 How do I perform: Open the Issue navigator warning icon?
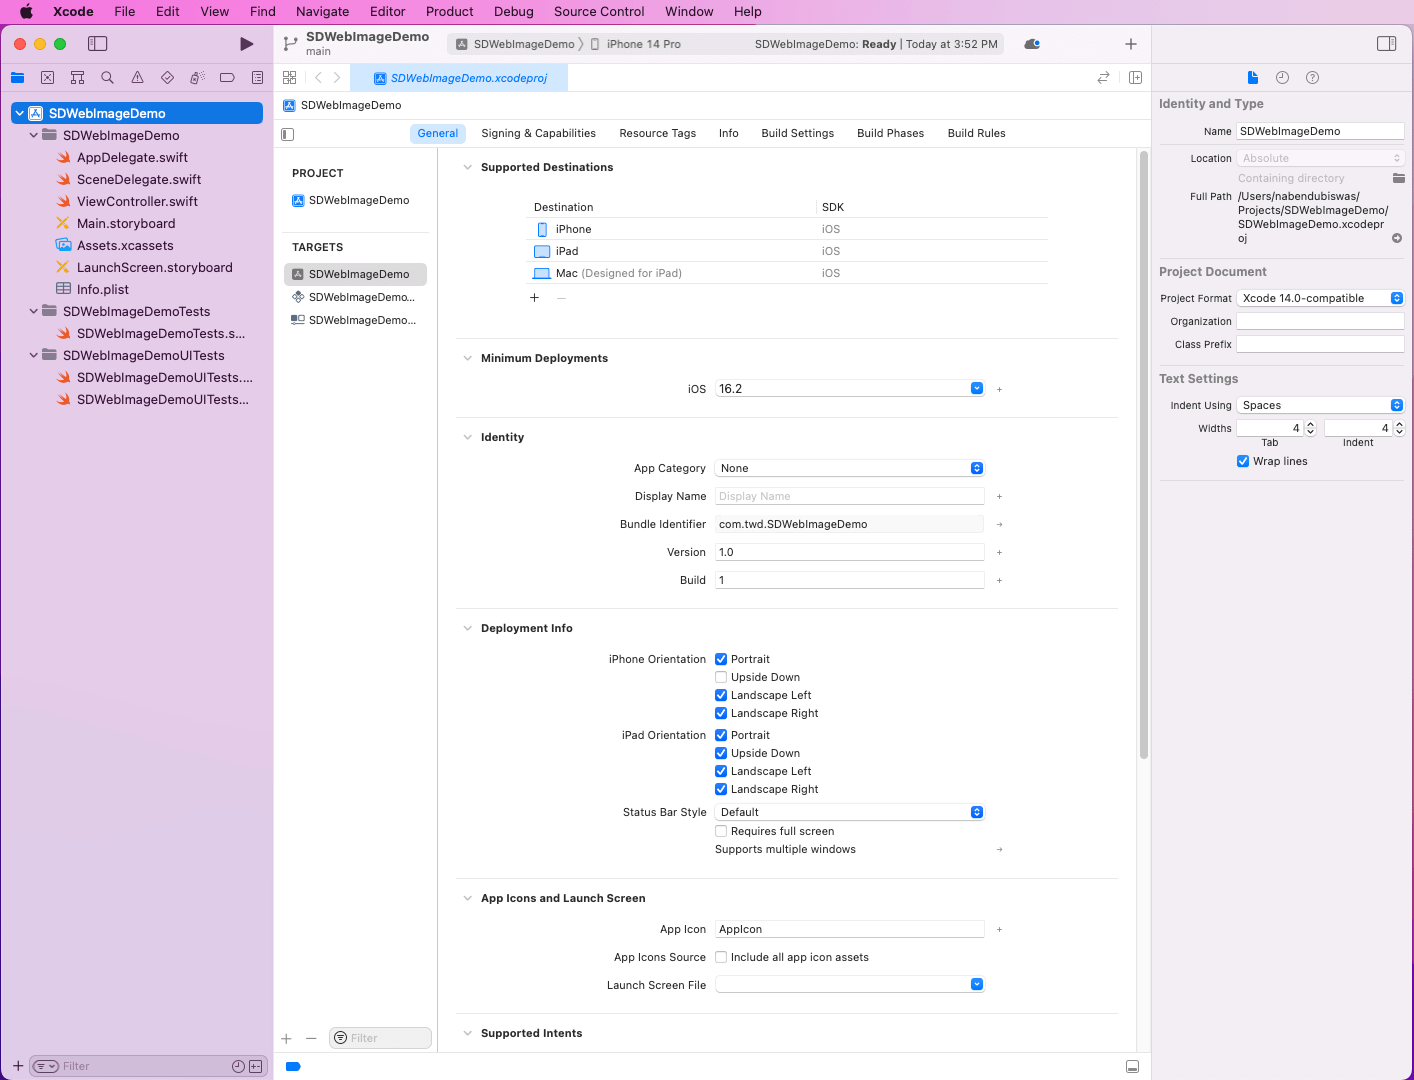137,78
